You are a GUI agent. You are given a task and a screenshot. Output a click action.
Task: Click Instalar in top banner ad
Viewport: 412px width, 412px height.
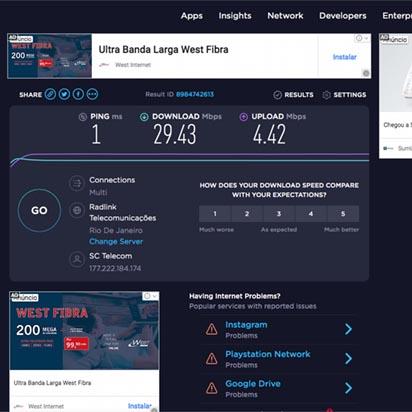344,57
